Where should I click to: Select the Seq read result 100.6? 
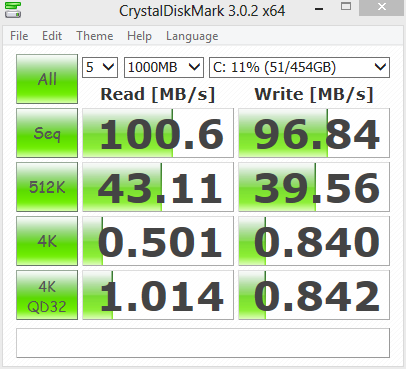pos(158,133)
